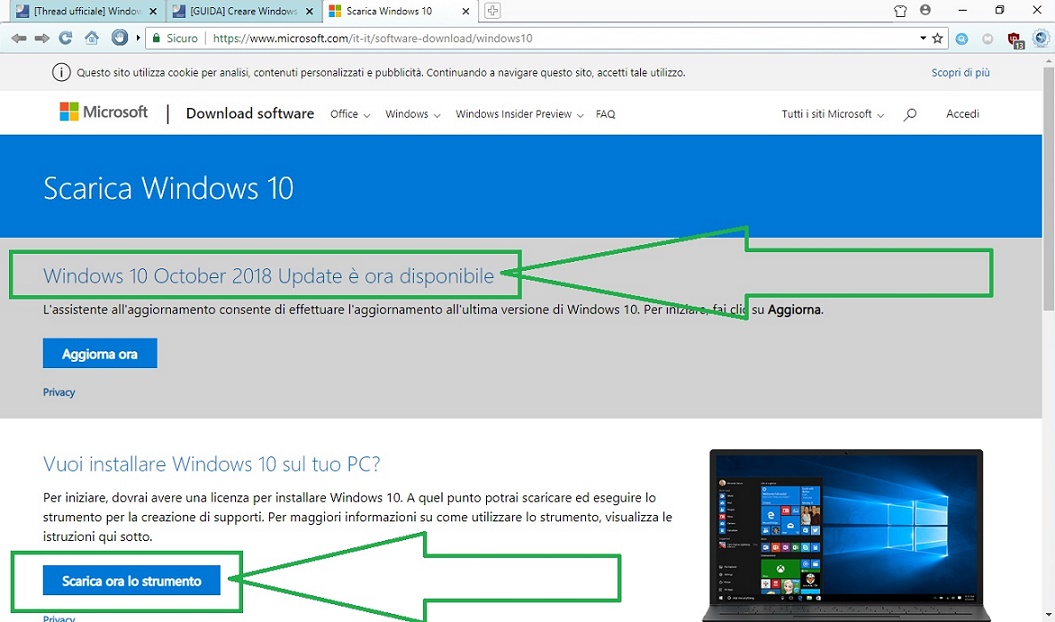Go back with the browser back arrow
This screenshot has width=1055, height=622.
click(19, 38)
